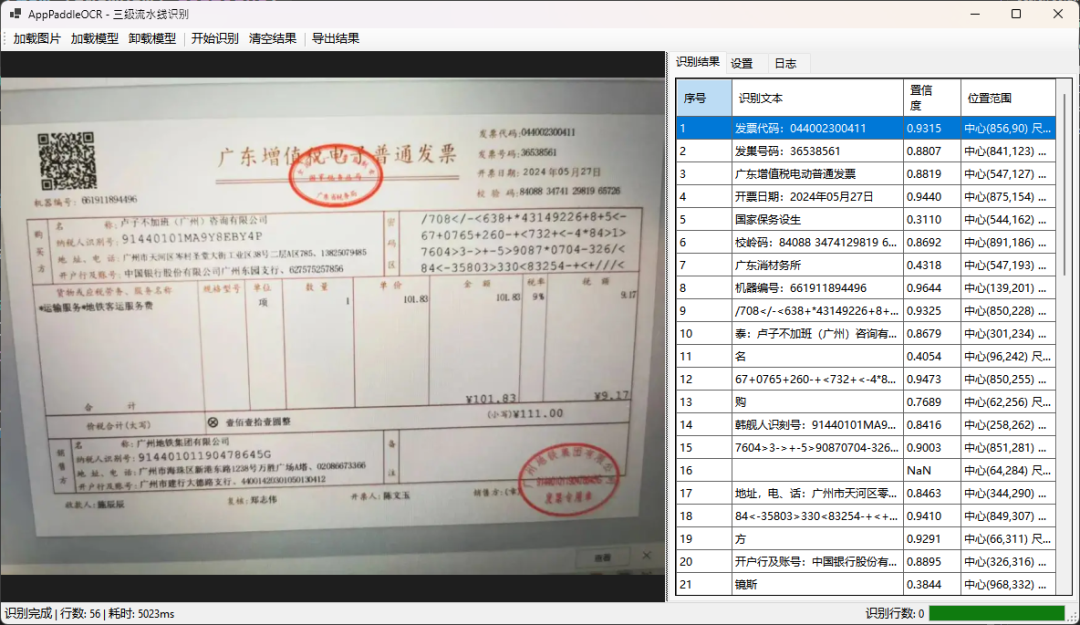Click status text 识别完成 行数 56
This screenshot has height=625, width=1080.
pyautogui.click(x=90, y=613)
